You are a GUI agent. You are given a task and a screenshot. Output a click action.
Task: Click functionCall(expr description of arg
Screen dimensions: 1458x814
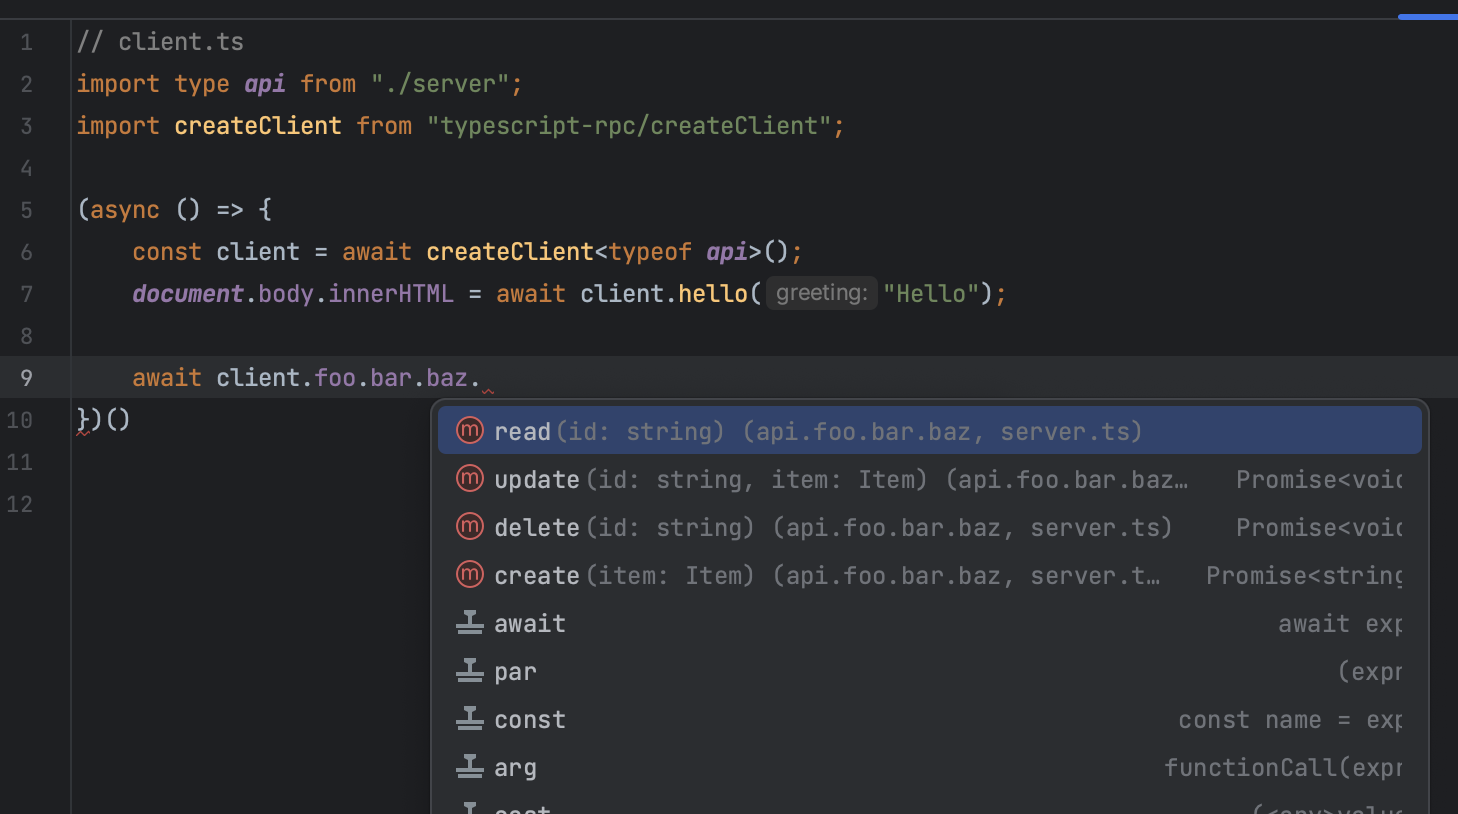pos(1283,767)
